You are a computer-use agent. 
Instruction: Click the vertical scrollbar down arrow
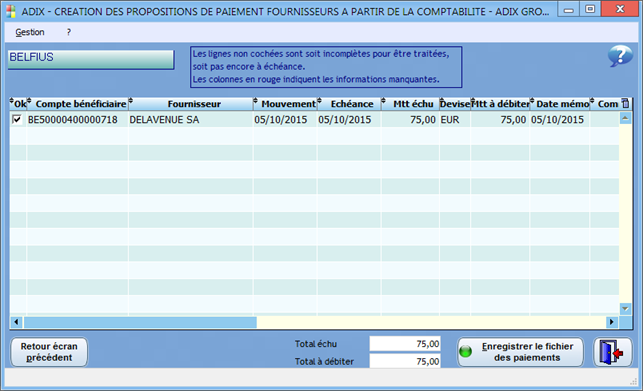pyautogui.click(x=625, y=309)
